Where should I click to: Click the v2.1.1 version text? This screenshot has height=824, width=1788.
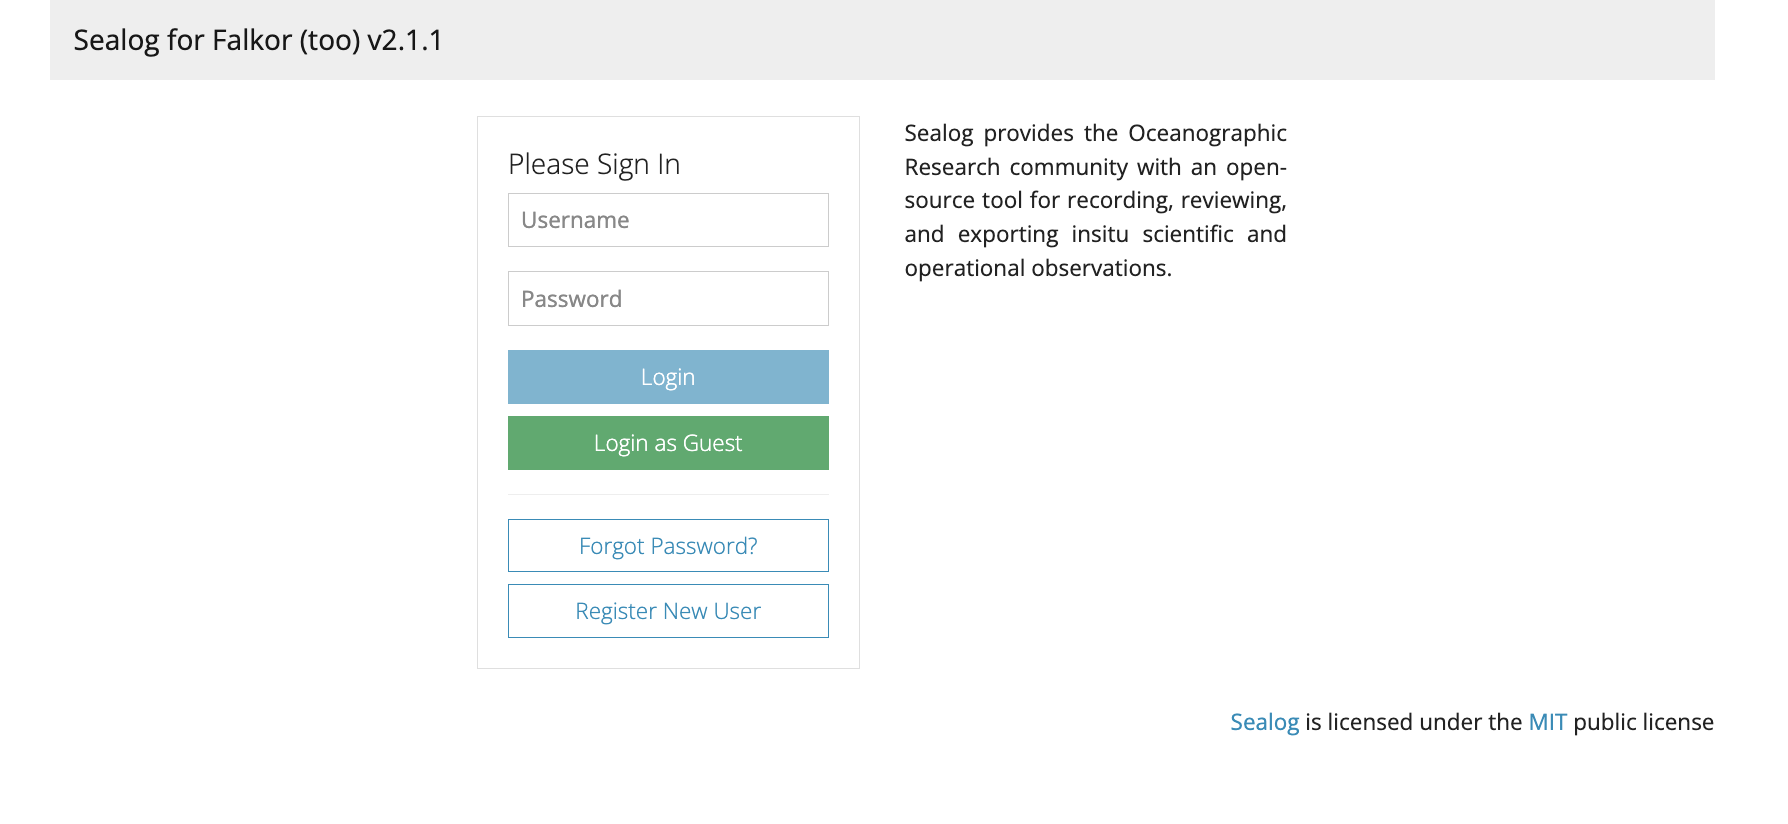click(405, 40)
